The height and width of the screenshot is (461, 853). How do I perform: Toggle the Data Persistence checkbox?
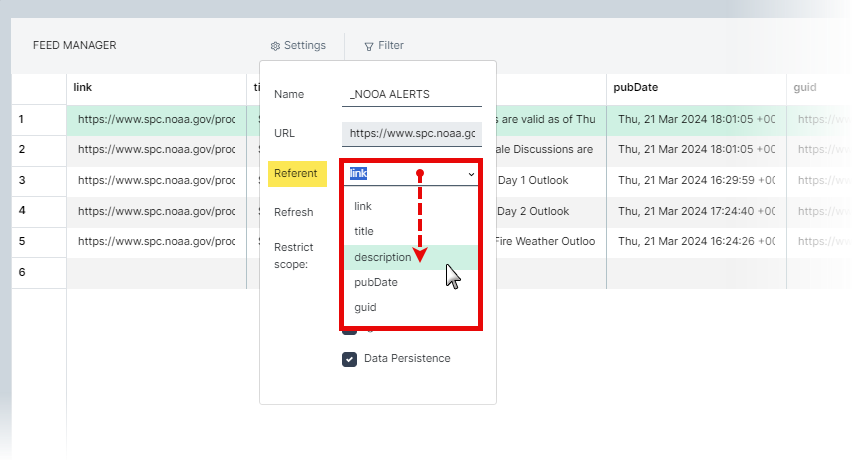[x=349, y=359]
